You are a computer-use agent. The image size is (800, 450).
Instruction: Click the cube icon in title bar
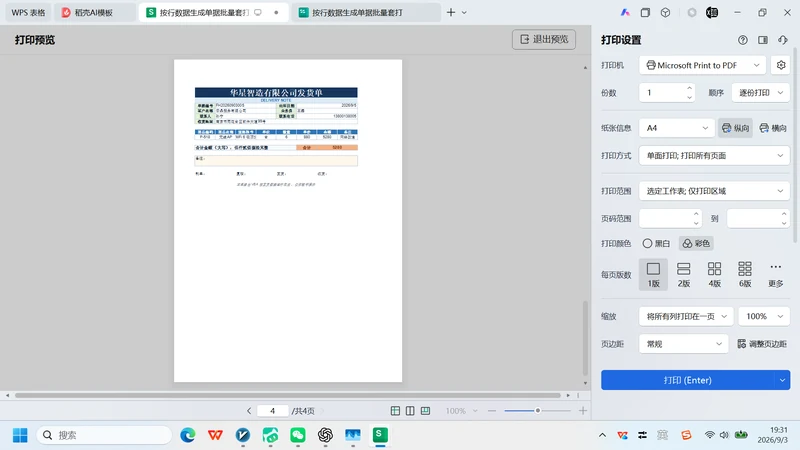[665, 12]
